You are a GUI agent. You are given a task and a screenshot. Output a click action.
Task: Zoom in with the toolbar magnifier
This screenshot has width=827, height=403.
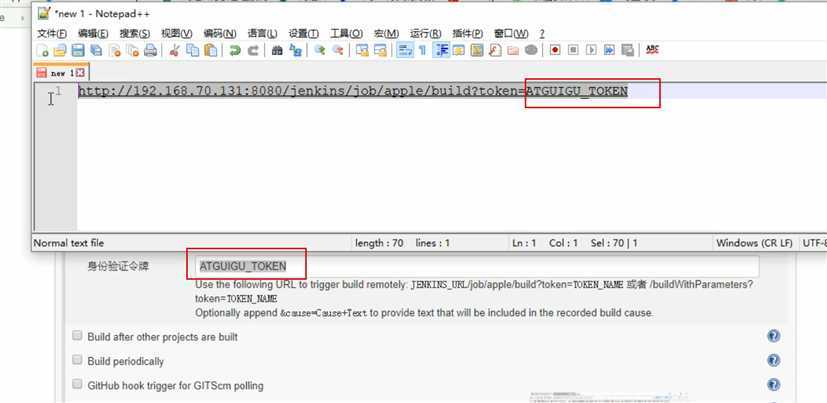(x=320, y=51)
